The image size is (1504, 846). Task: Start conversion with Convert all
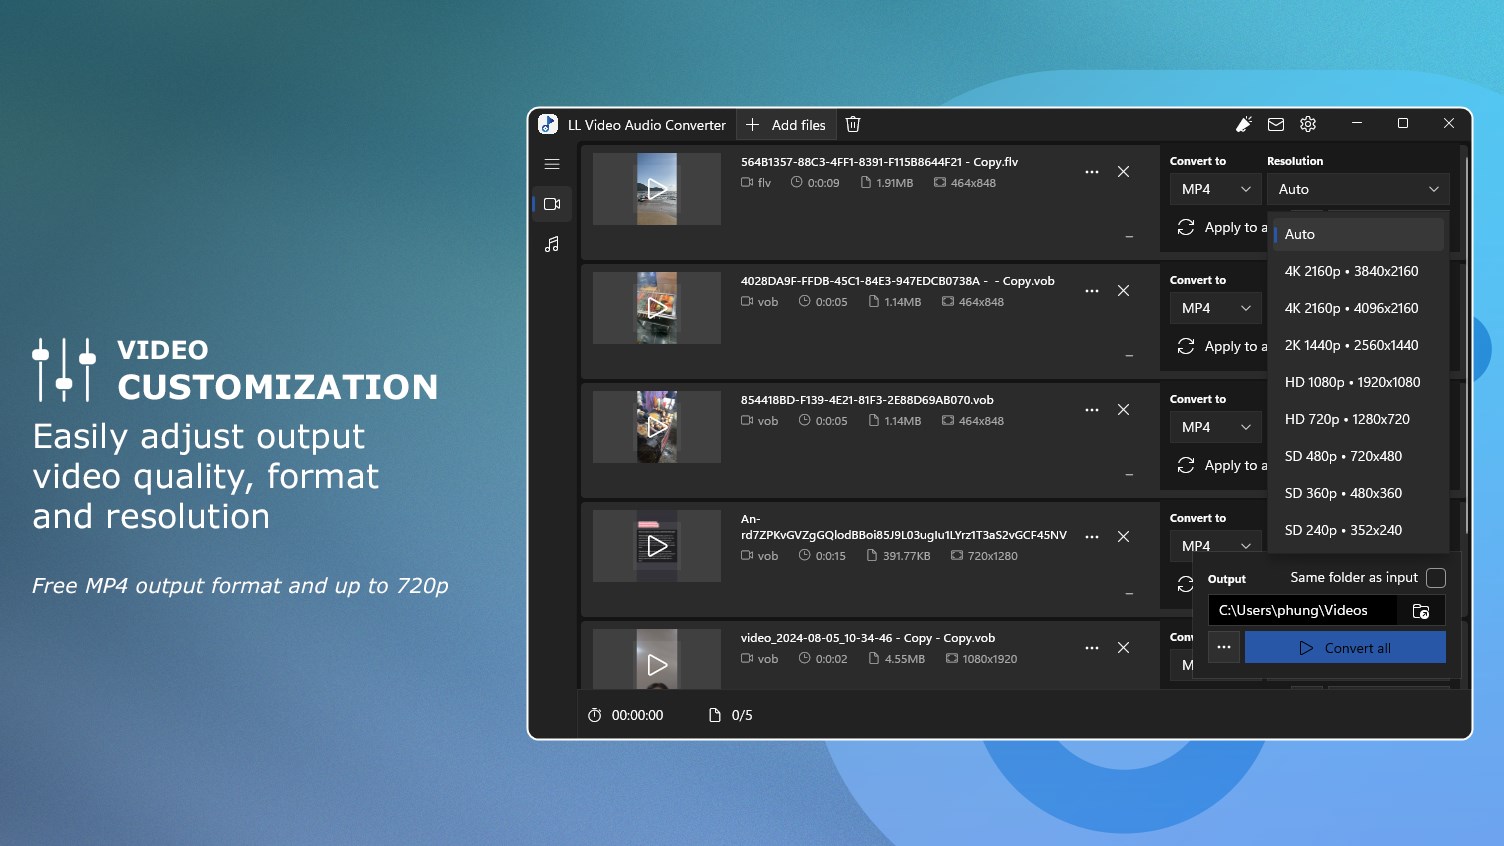[x=1345, y=647]
